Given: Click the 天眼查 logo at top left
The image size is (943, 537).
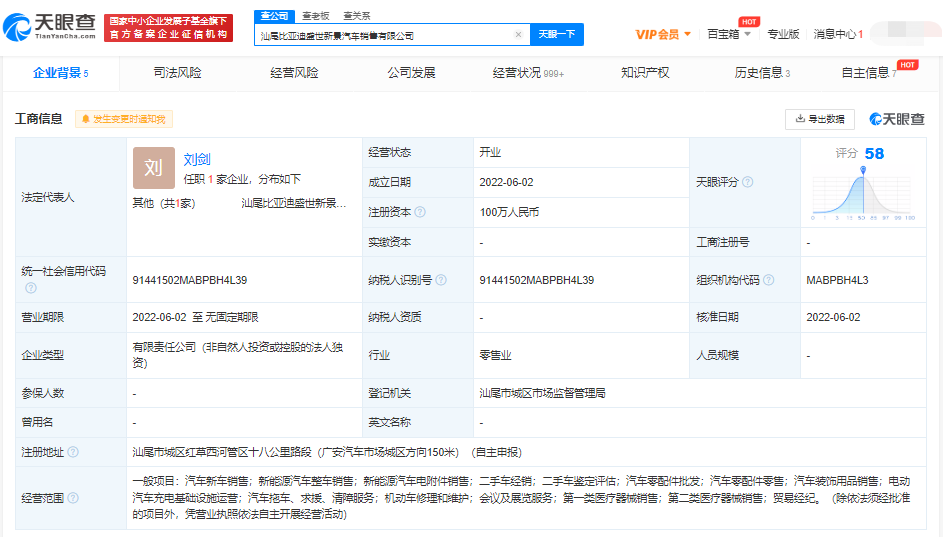Looking at the screenshot, I should pyautogui.click(x=52, y=27).
